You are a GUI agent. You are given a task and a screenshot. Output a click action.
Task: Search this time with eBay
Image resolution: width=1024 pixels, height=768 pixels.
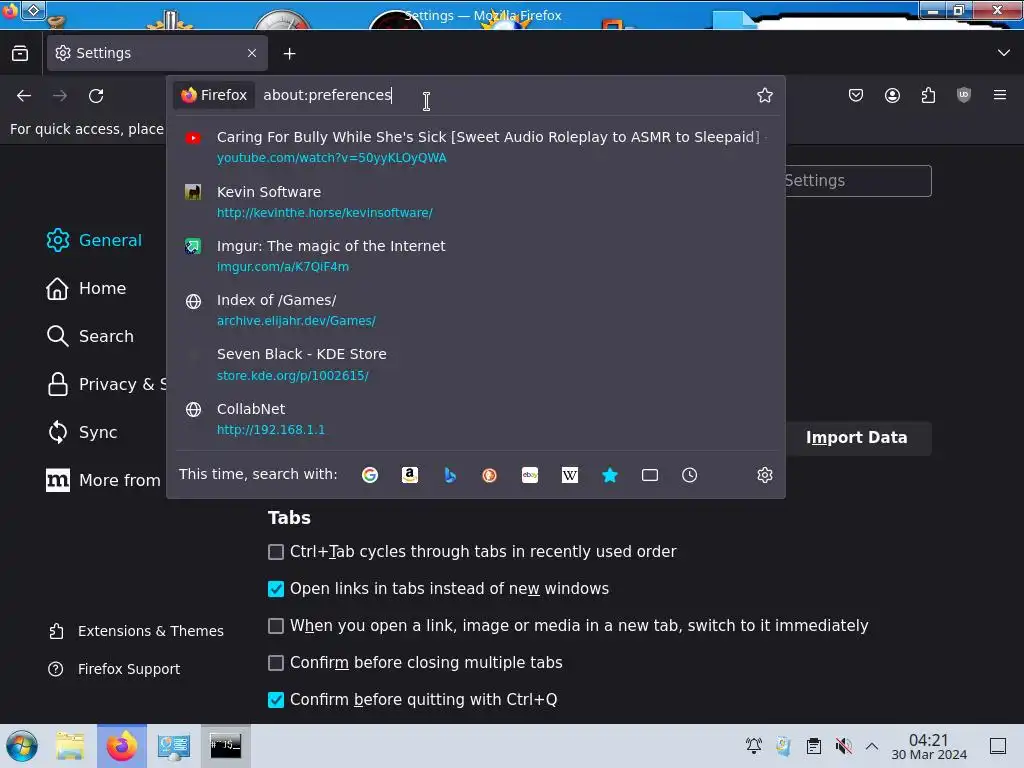click(530, 475)
